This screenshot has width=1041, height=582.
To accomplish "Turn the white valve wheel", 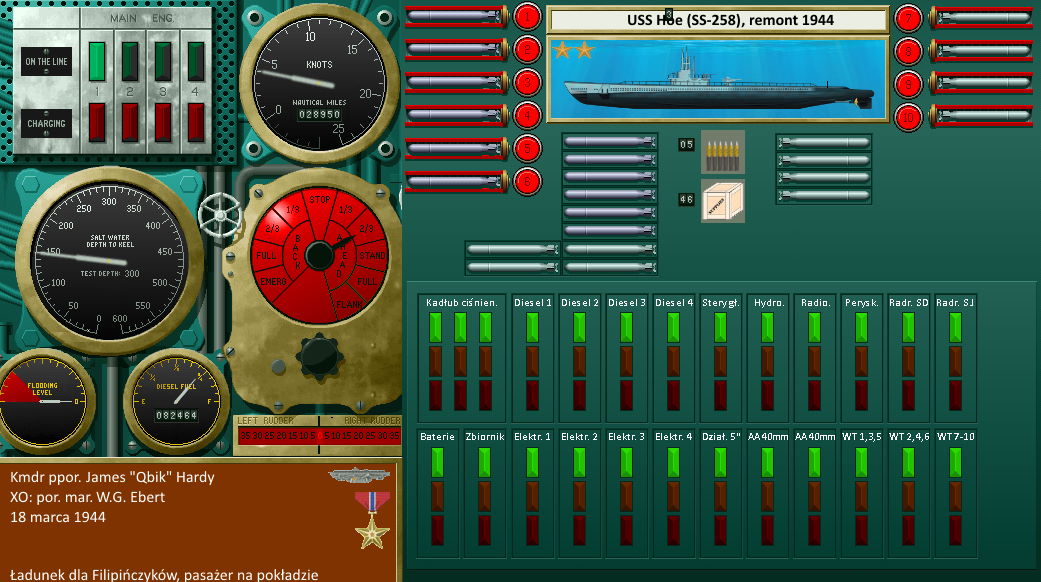I will (x=214, y=213).
